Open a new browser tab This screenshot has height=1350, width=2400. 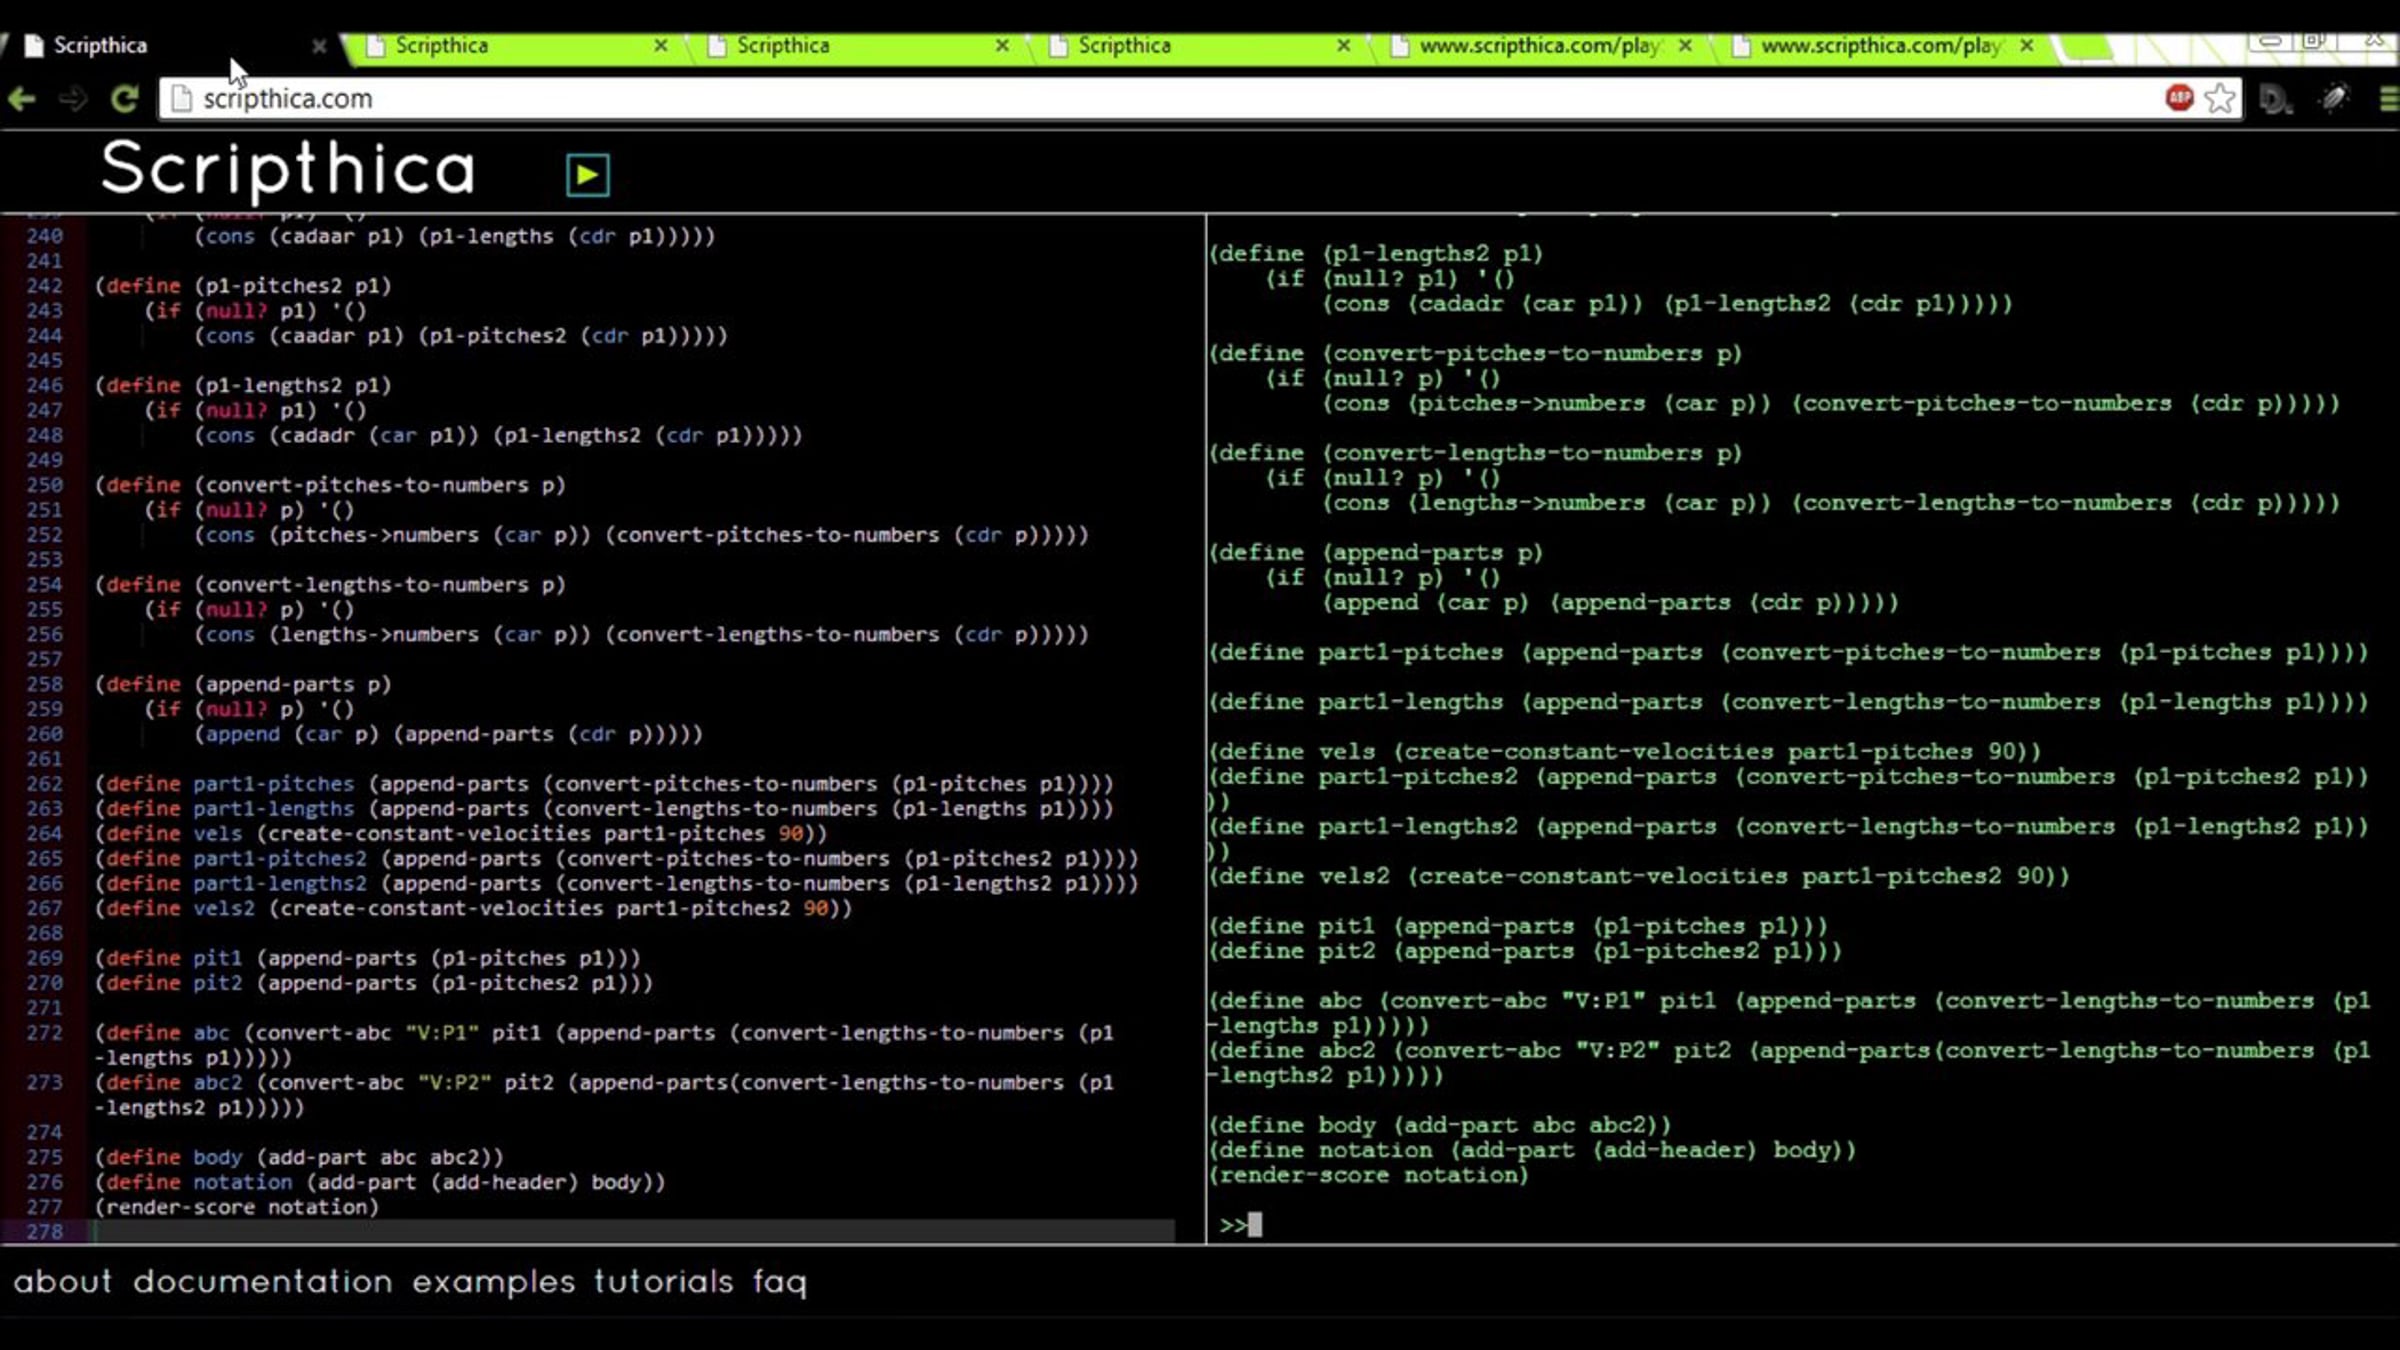(x=2087, y=46)
